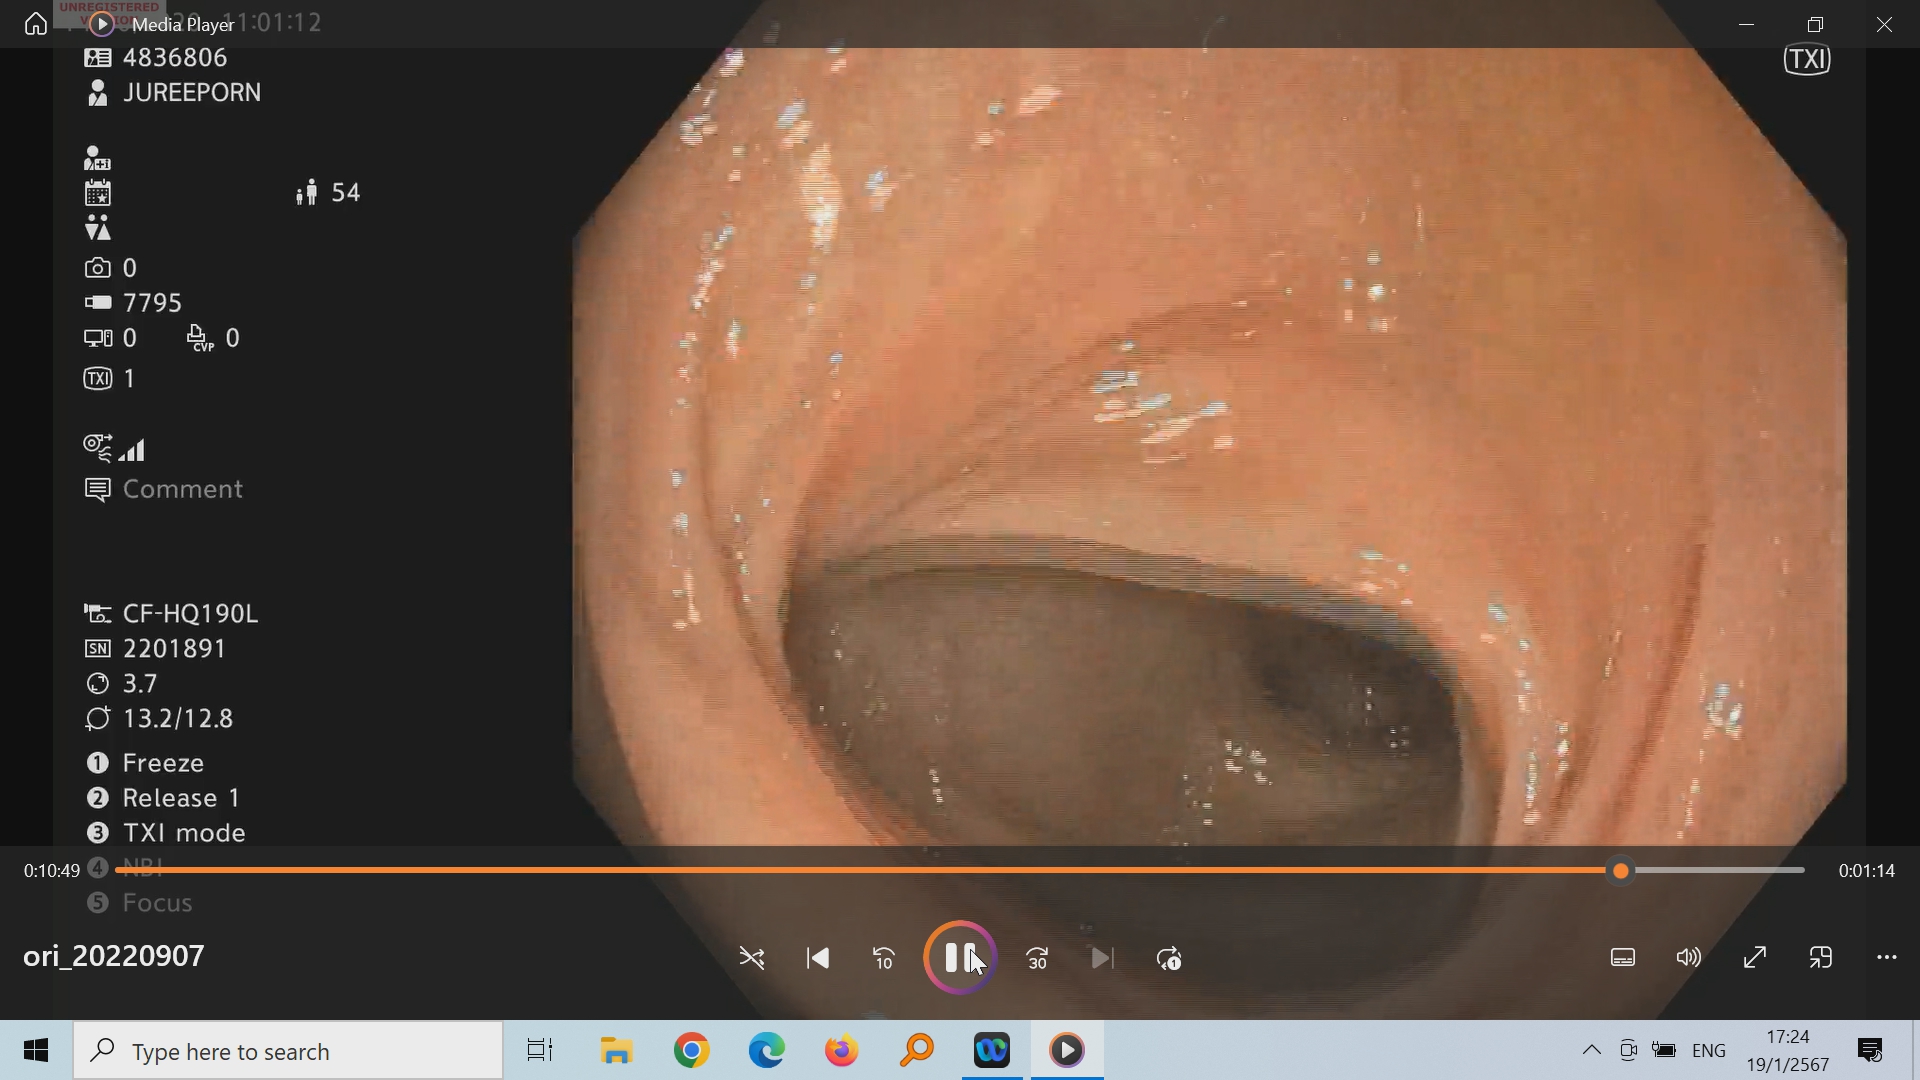Viewport: 1920px width, 1080px height.
Task: Open more options menu
Action: click(1887, 958)
